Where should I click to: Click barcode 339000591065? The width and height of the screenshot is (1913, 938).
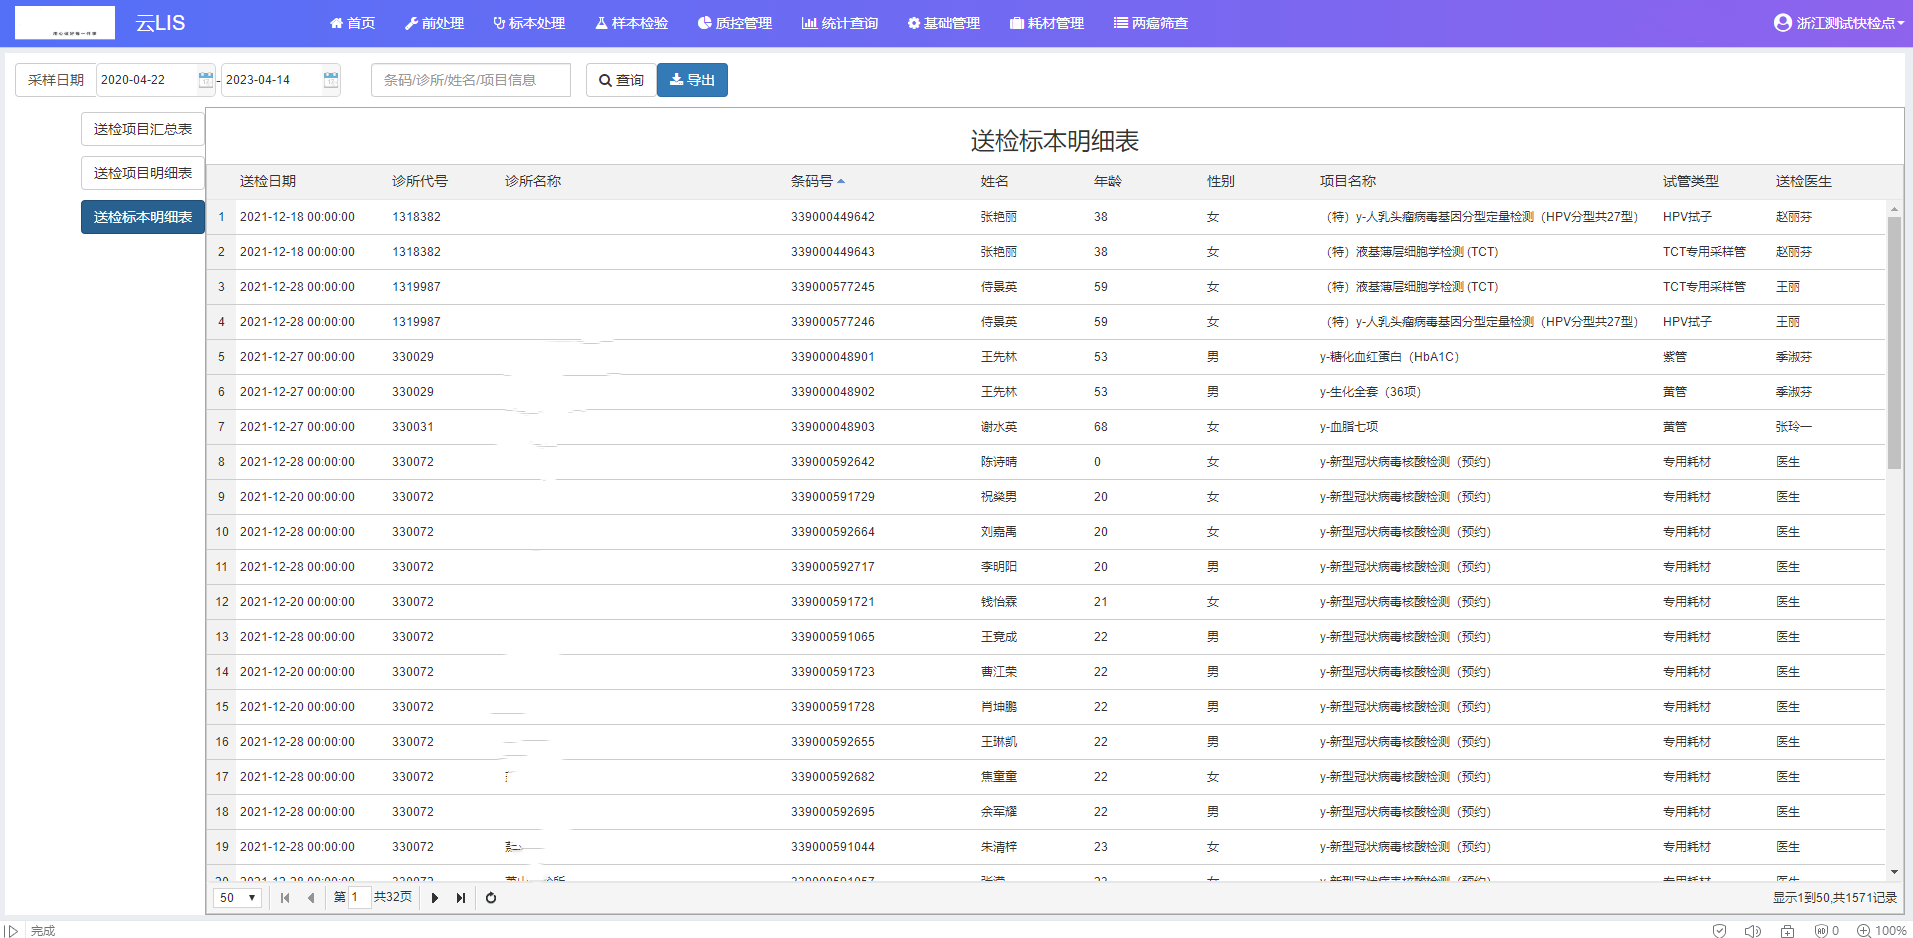pos(833,637)
